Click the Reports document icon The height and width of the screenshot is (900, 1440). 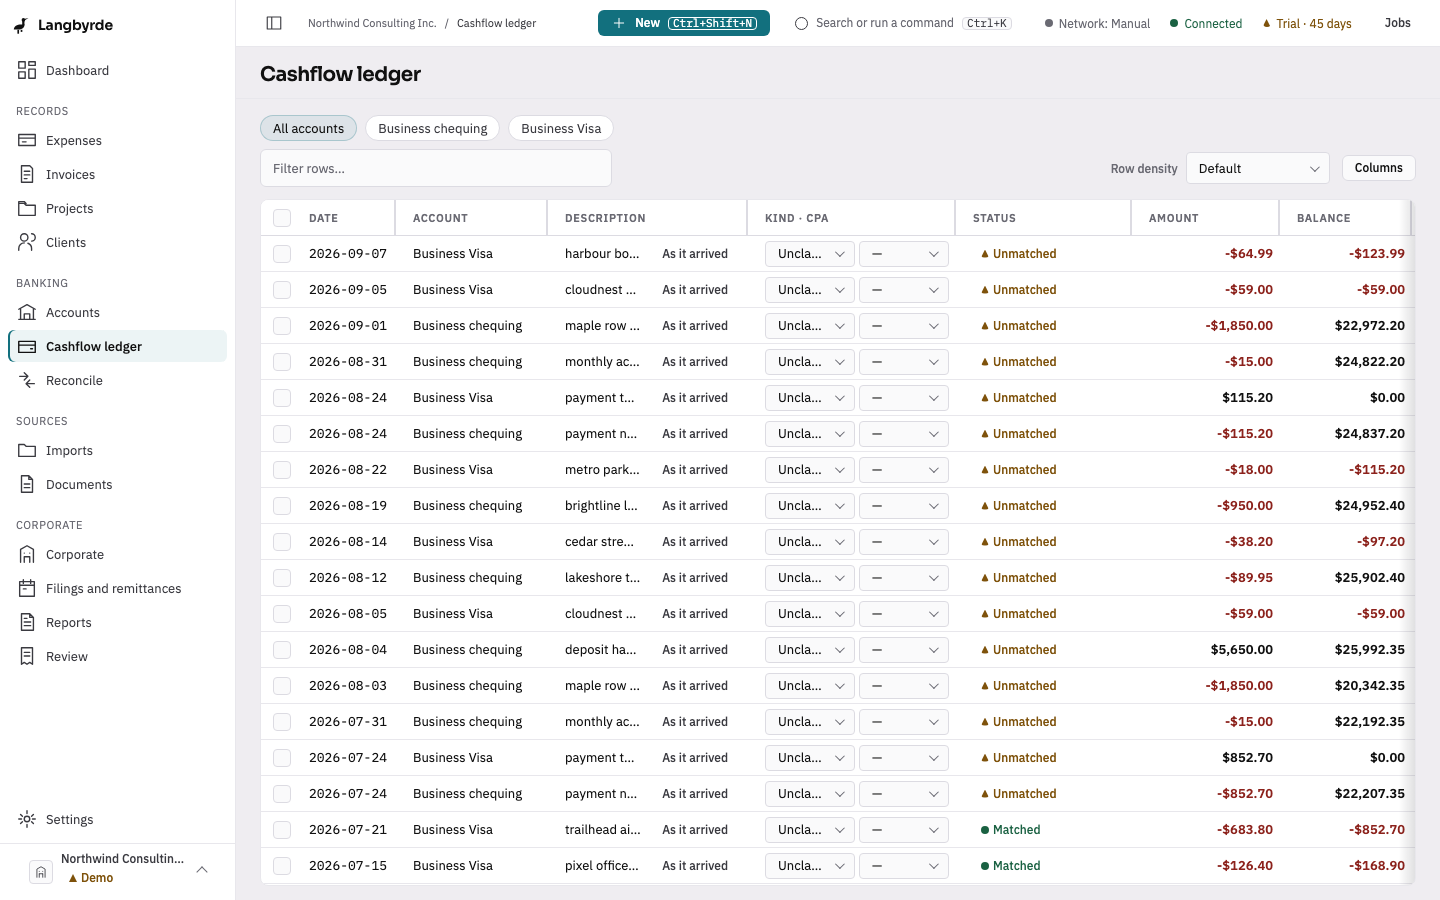[27, 622]
